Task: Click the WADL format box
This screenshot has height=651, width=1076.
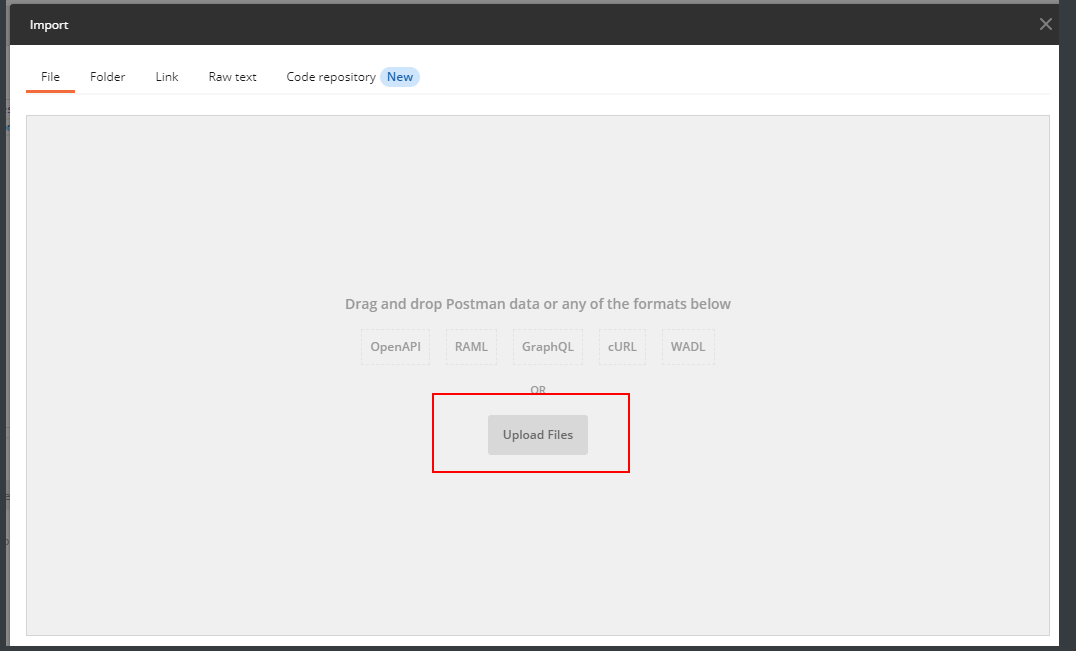Action: coord(688,347)
